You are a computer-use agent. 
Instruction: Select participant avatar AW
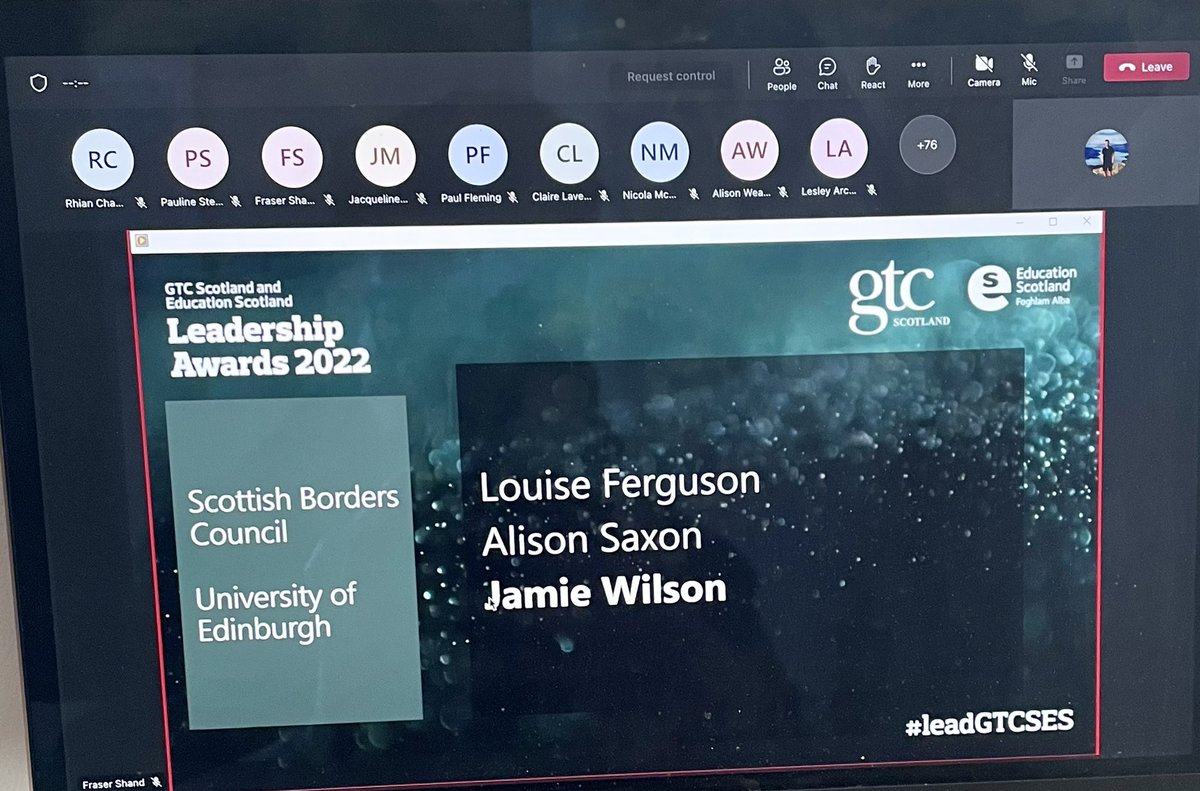(x=750, y=150)
